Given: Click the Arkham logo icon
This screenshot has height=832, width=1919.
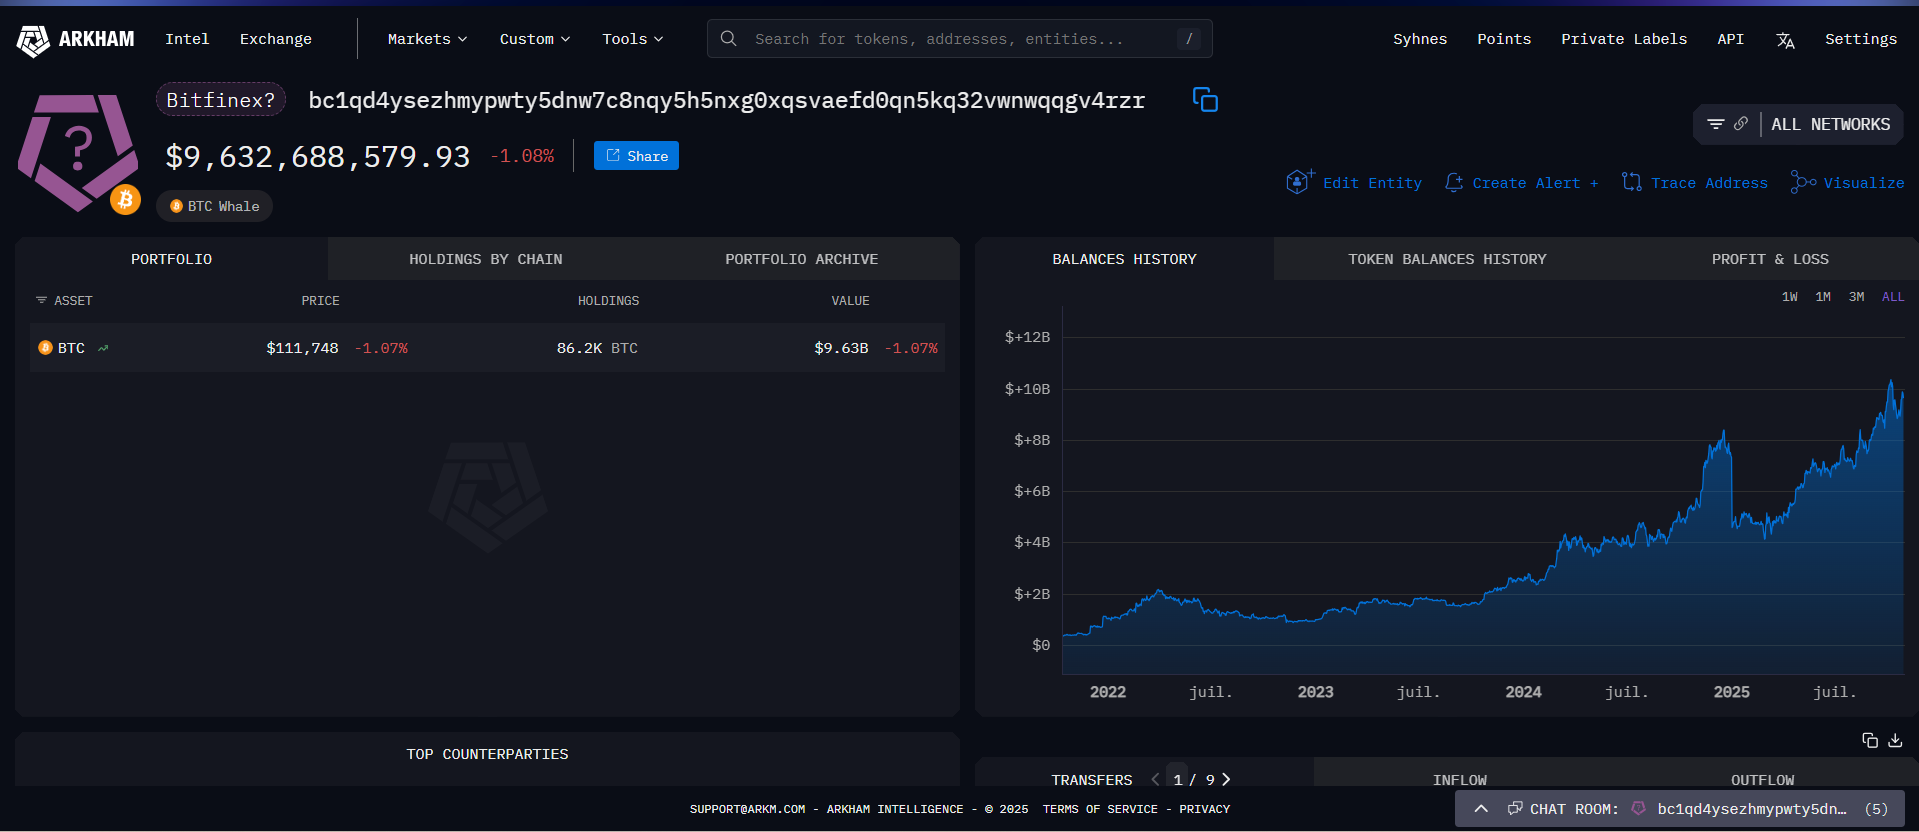Looking at the screenshot, I should coord(33,40).
